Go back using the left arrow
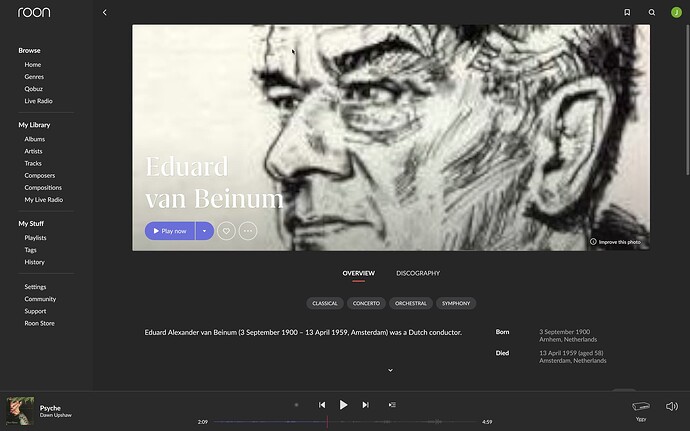 pos(105,12)
